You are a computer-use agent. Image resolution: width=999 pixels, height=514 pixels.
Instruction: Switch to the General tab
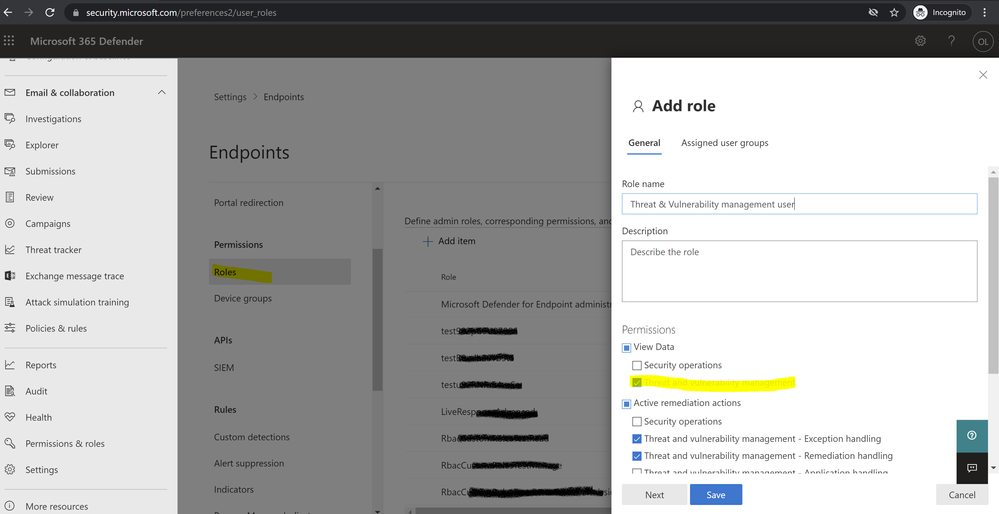click(x=644, y=143)
